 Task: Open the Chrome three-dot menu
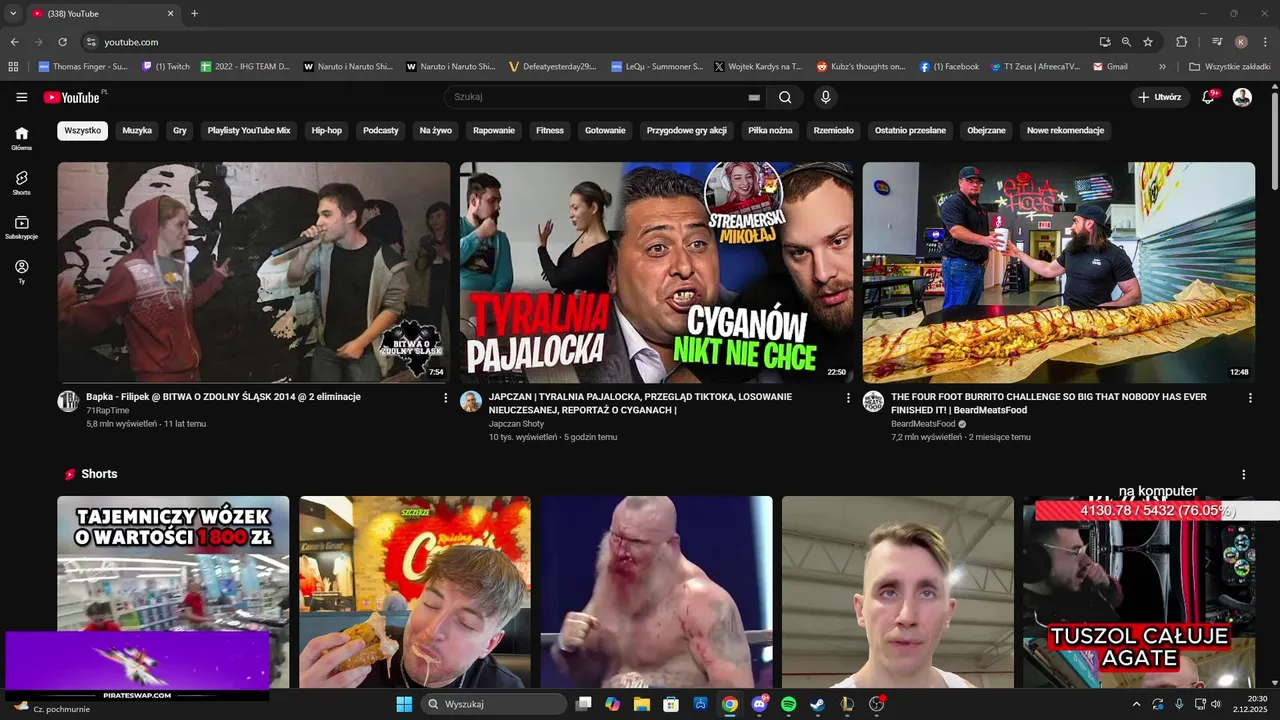pyautogui.click(x=1265, y=42)
